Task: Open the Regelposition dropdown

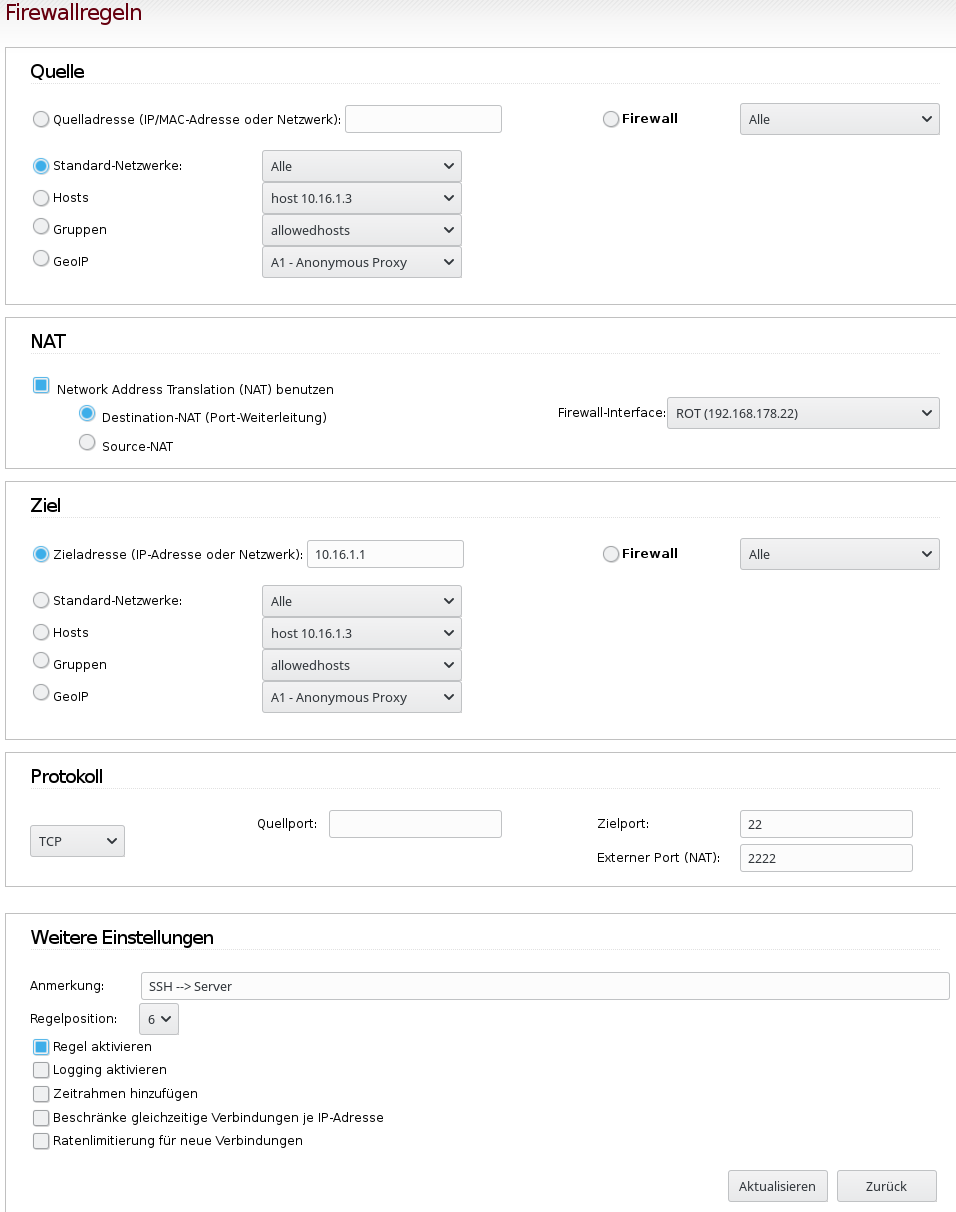Action: [159, 1019]
